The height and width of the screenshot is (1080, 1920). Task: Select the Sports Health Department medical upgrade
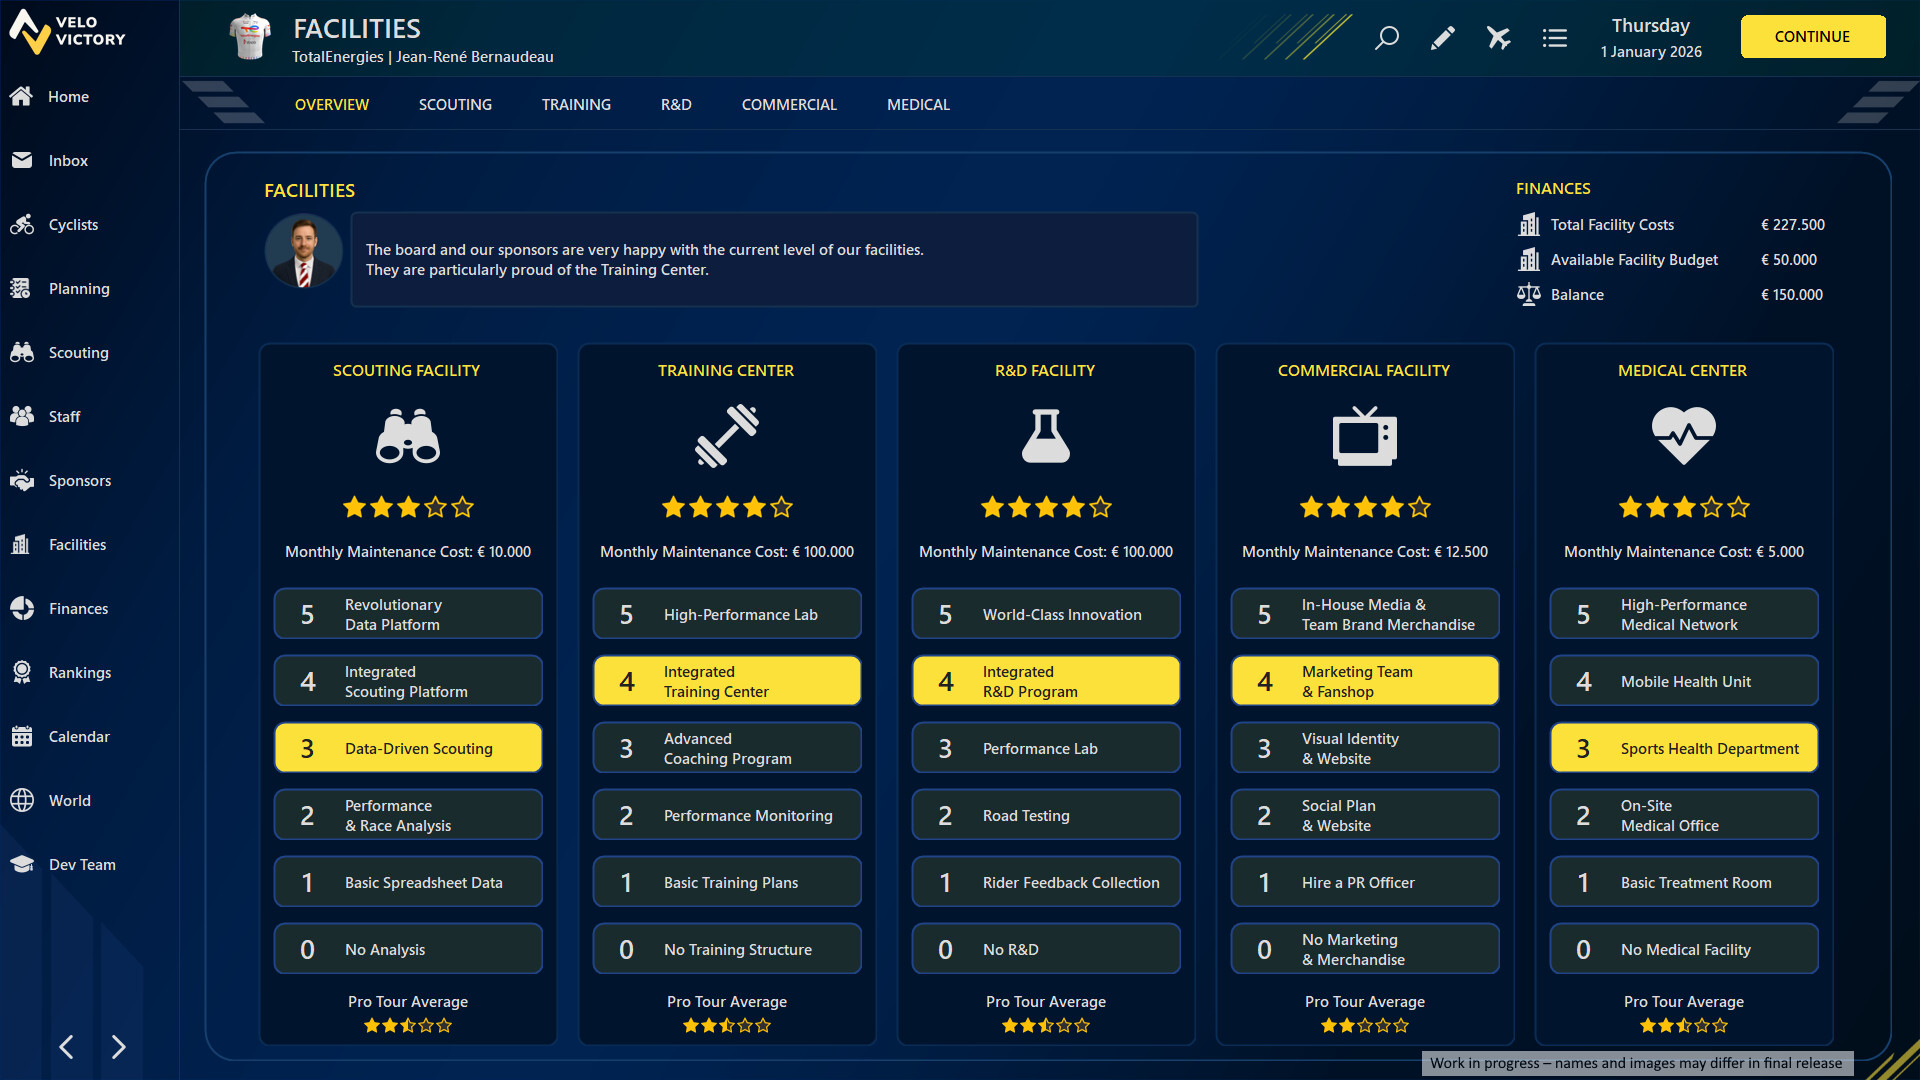tap(1683, 747)
